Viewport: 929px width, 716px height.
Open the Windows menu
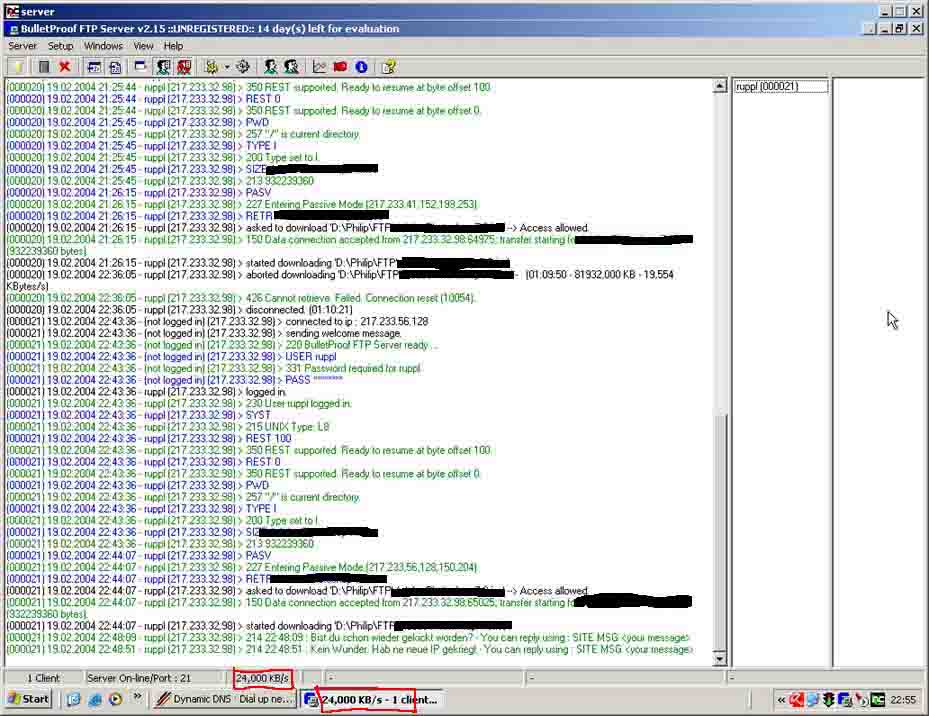pos(103,46)
